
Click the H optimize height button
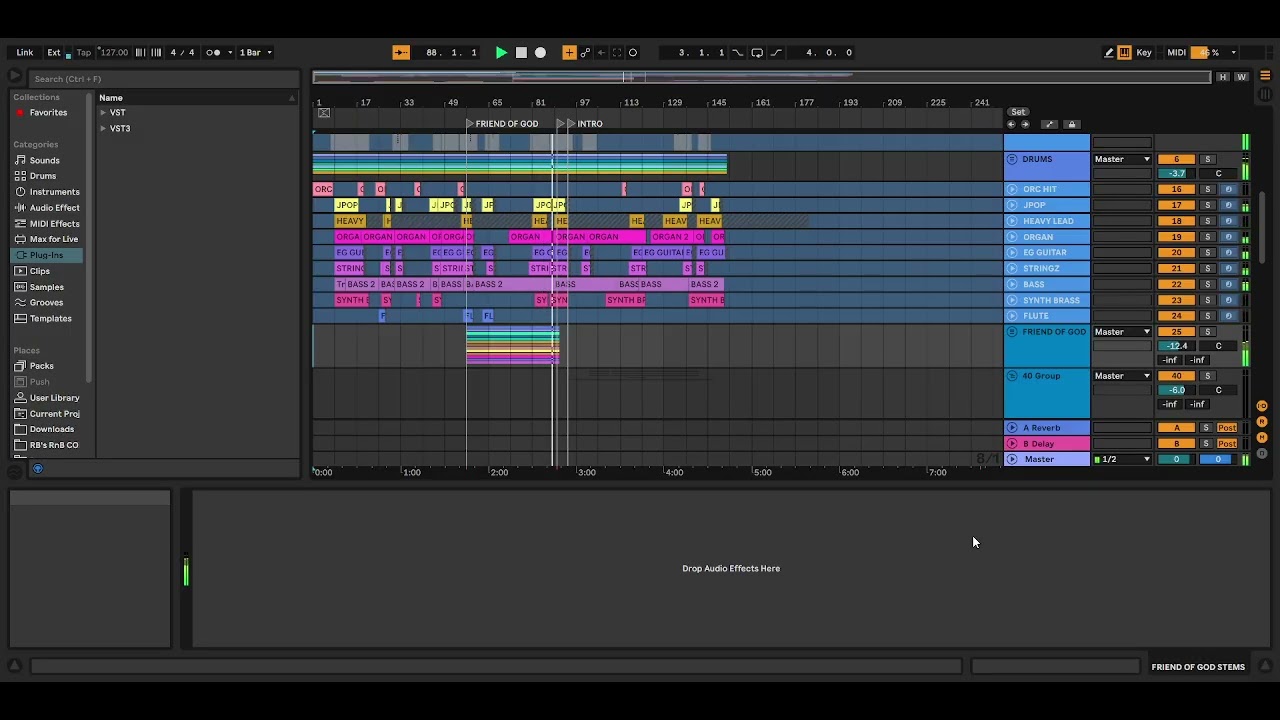1222,77
